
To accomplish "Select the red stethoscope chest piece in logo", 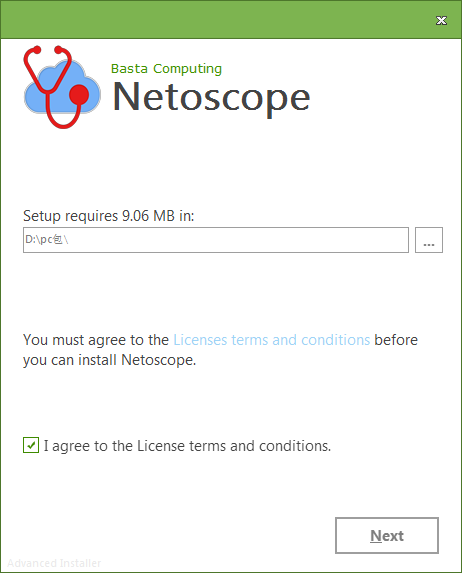I will point(79,95).
